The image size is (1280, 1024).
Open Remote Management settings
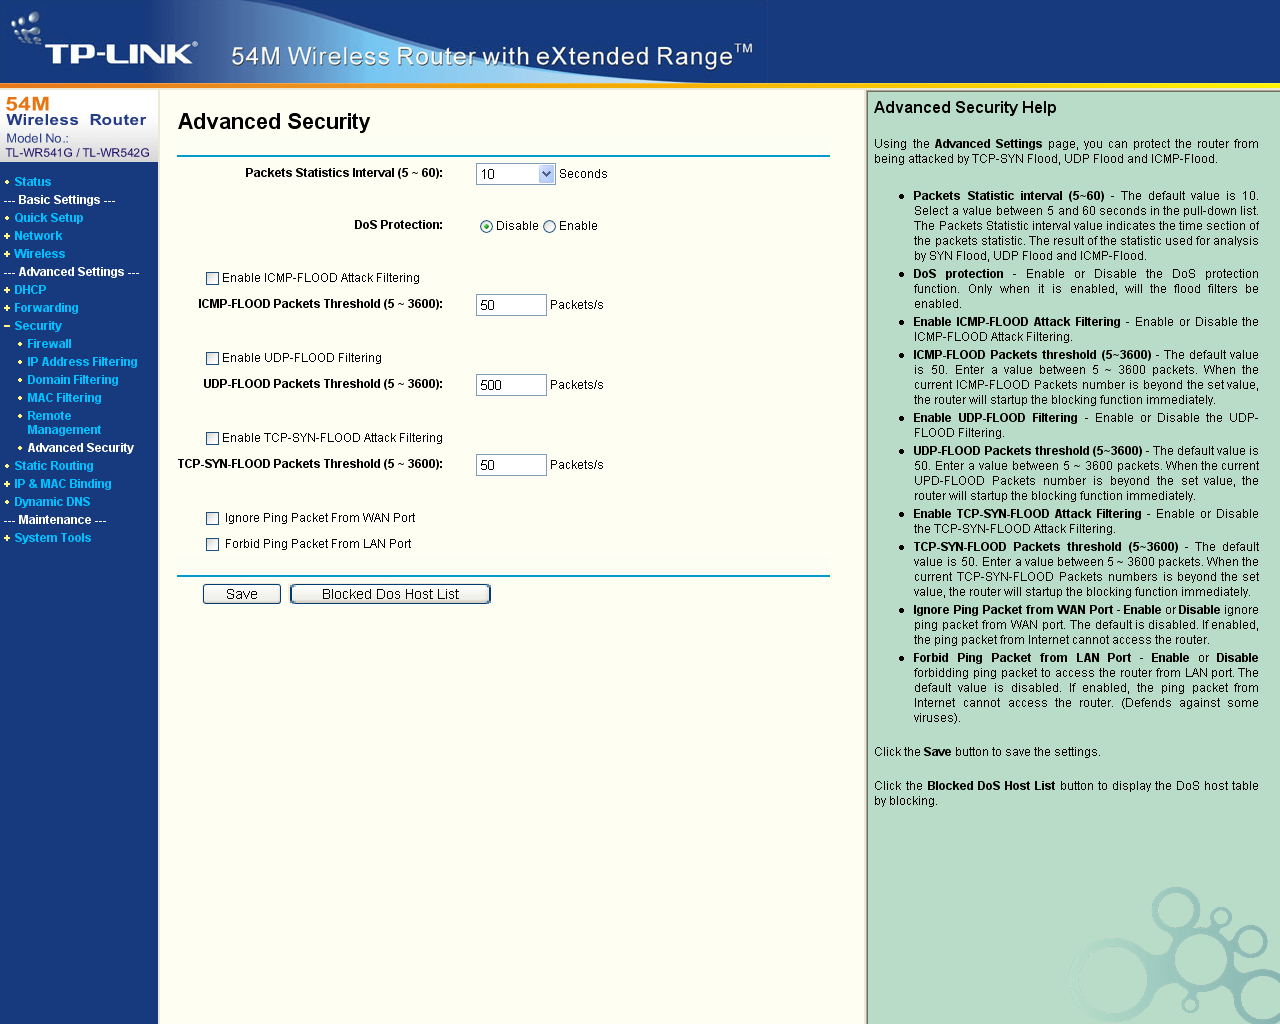point(64,423)
